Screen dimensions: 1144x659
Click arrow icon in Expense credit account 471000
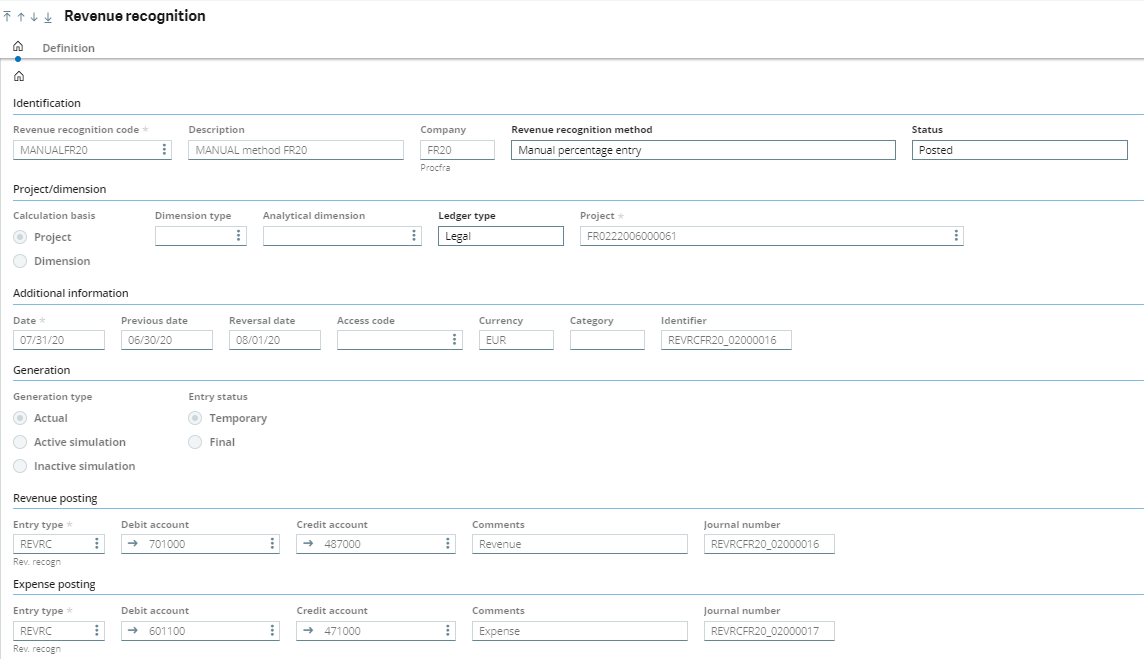(x=309, y=631)
